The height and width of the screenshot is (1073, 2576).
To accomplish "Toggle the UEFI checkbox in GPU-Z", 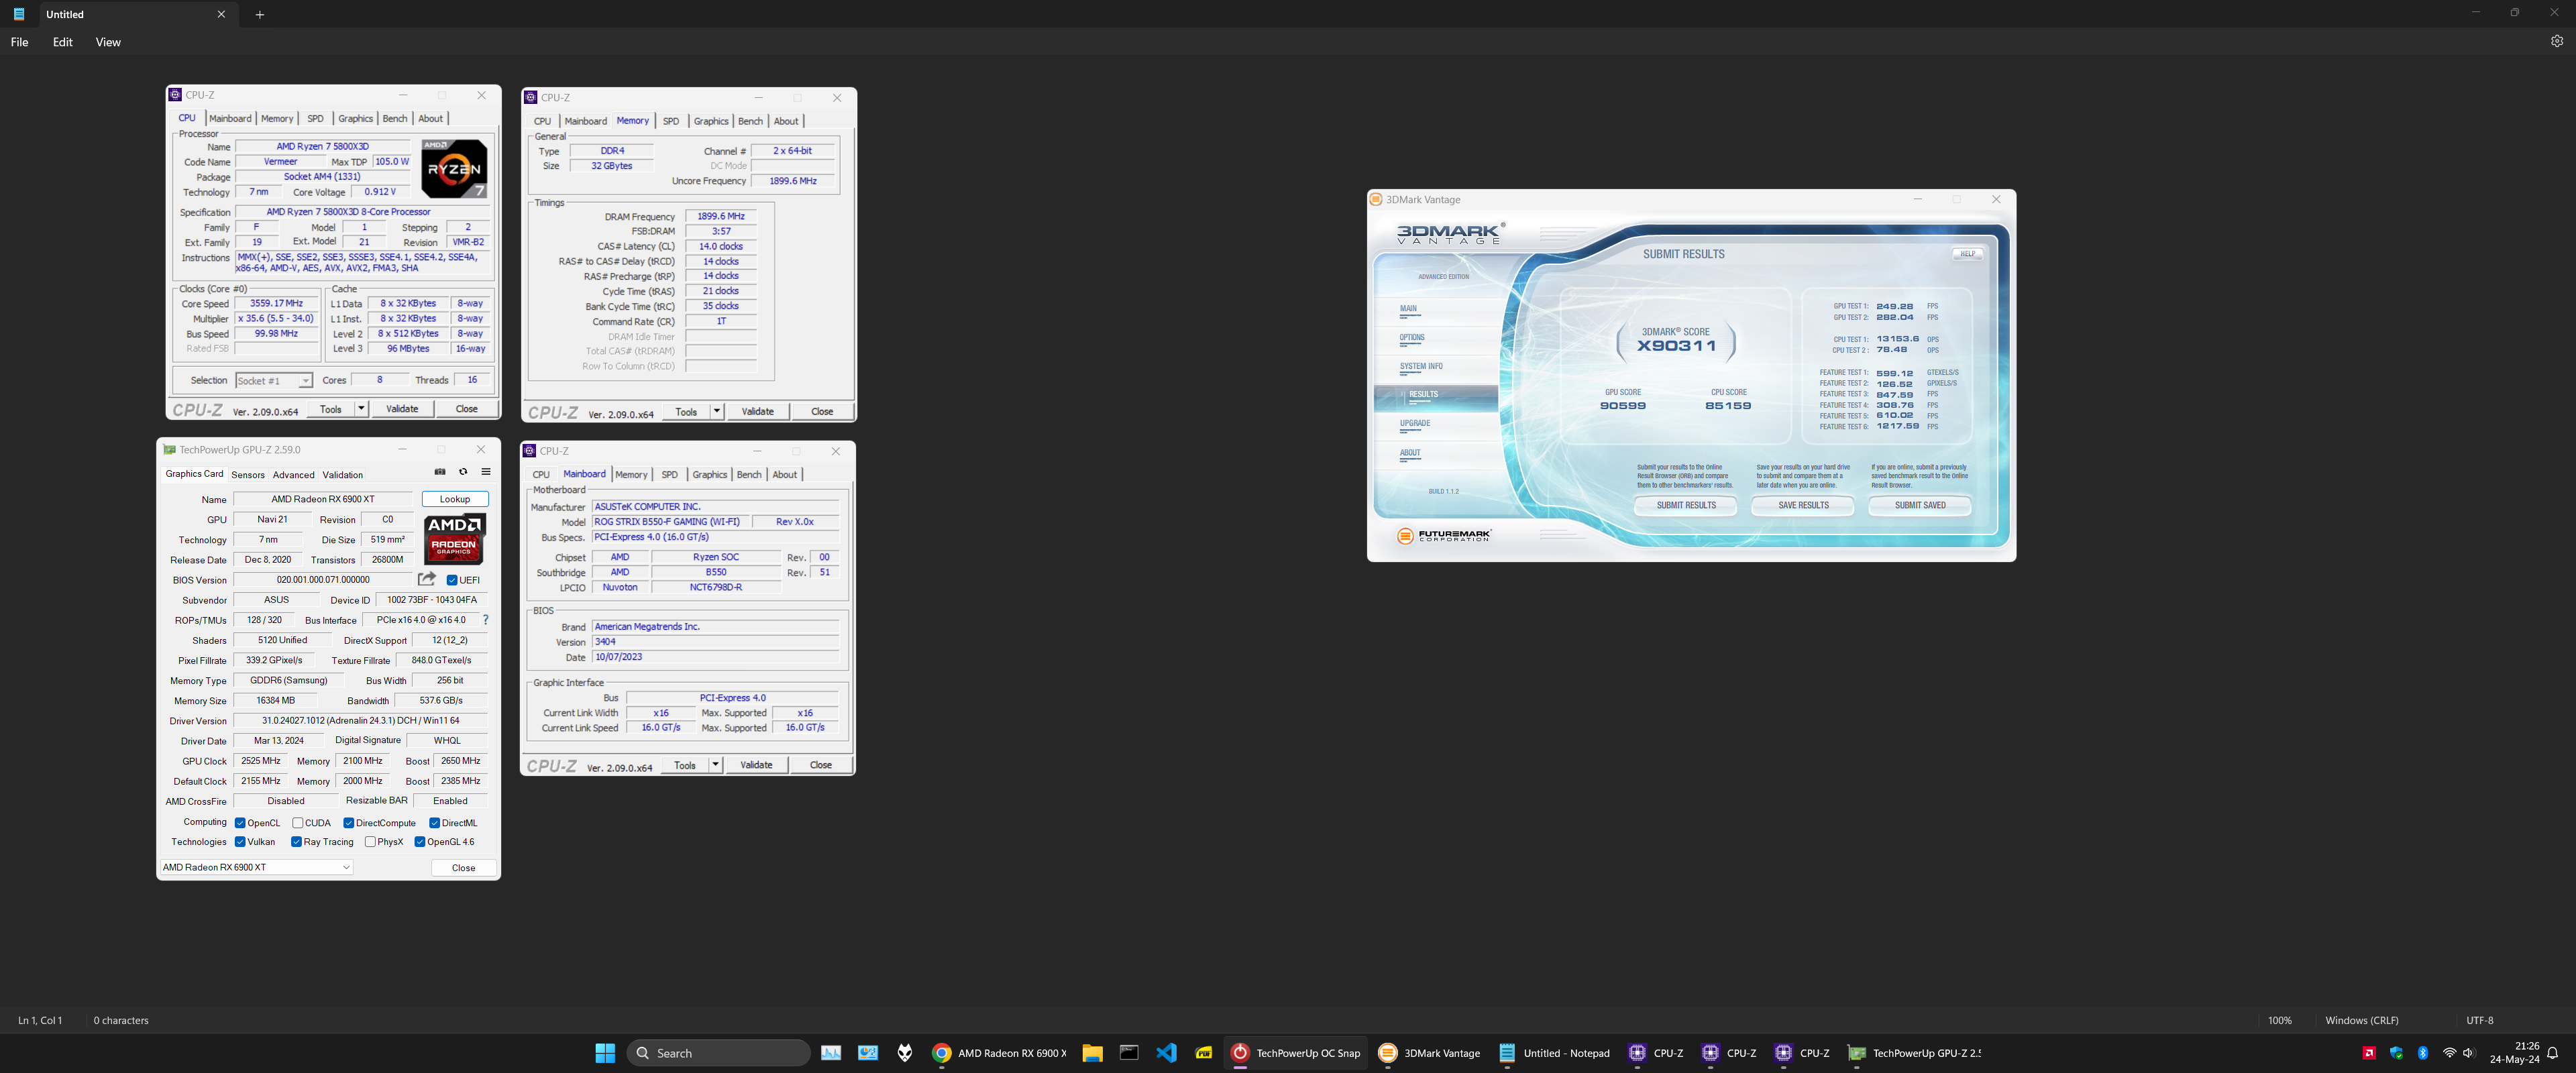I will coord(452,580).
